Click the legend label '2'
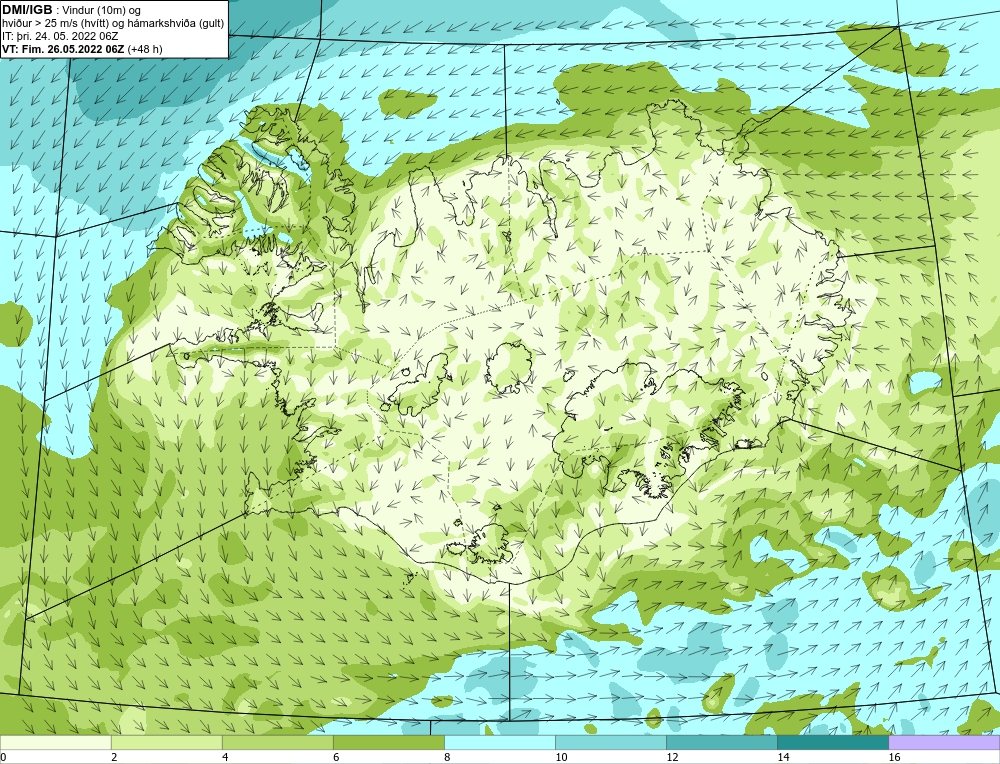This screenshot has width=1000, height=764. 114,757
